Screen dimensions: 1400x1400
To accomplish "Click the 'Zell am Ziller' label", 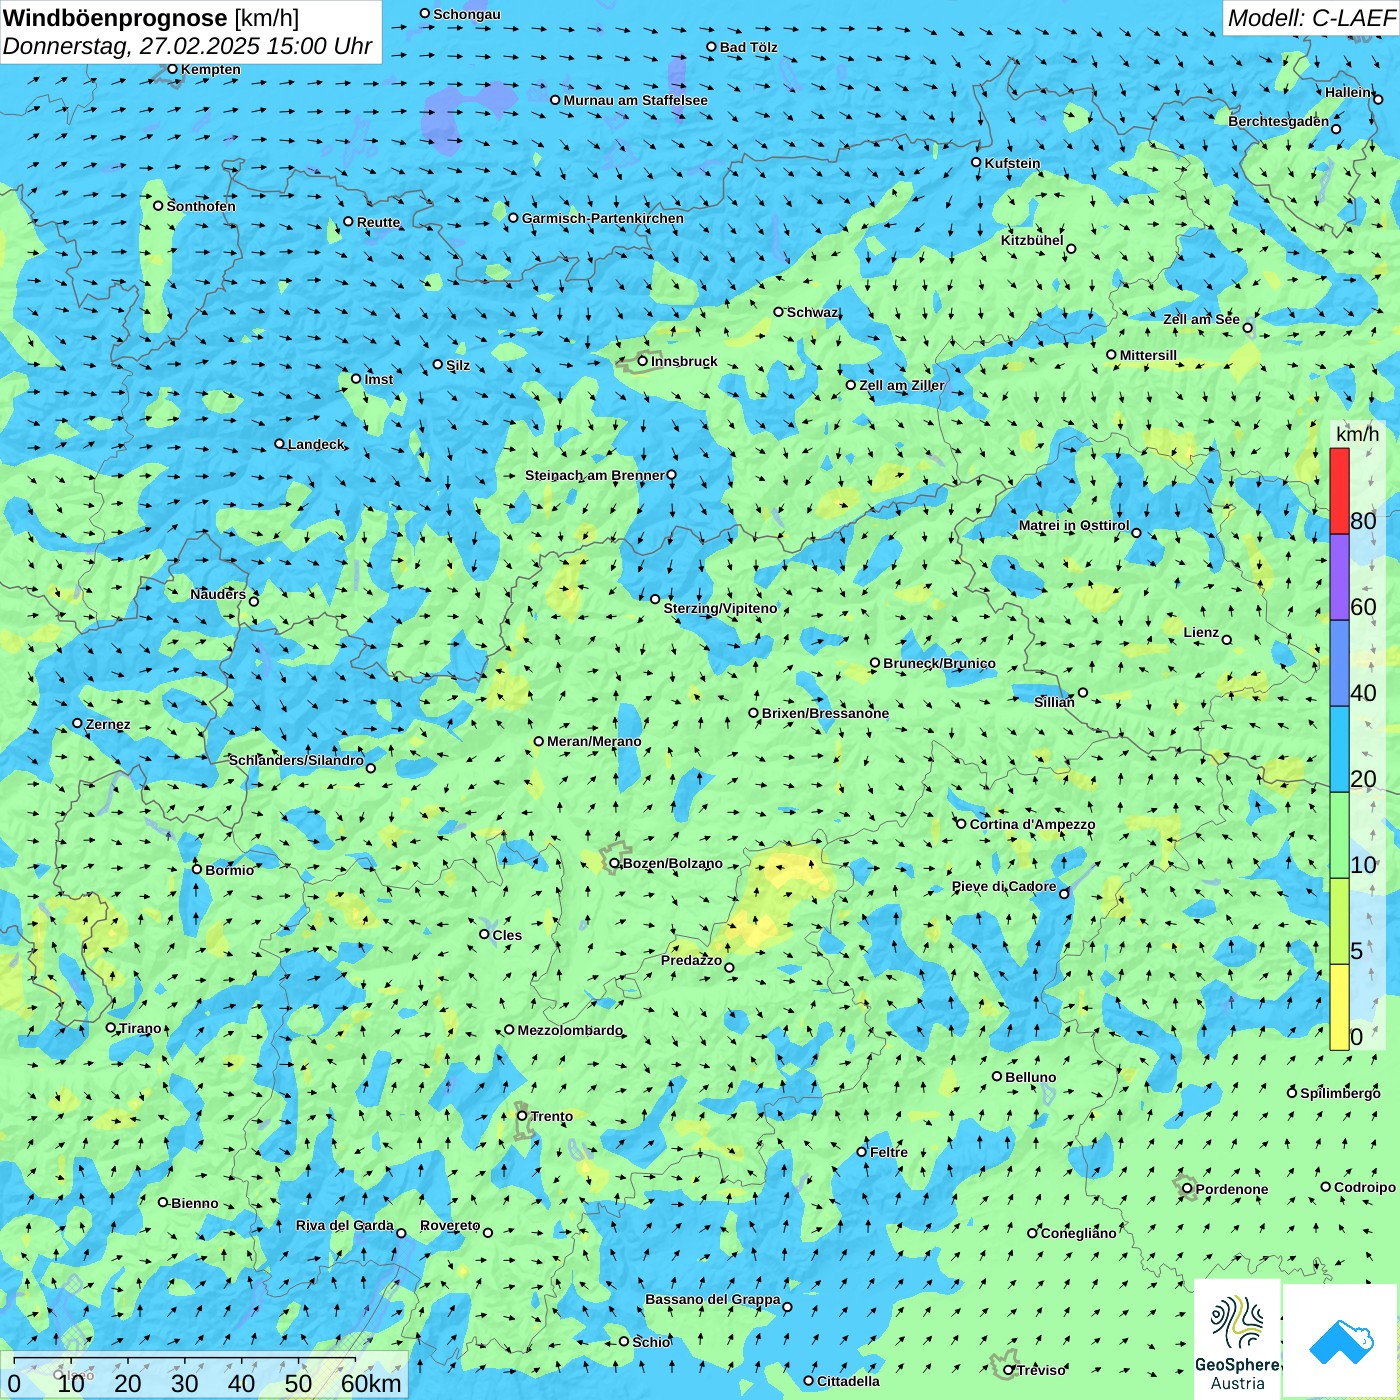I will coord(902,385).
